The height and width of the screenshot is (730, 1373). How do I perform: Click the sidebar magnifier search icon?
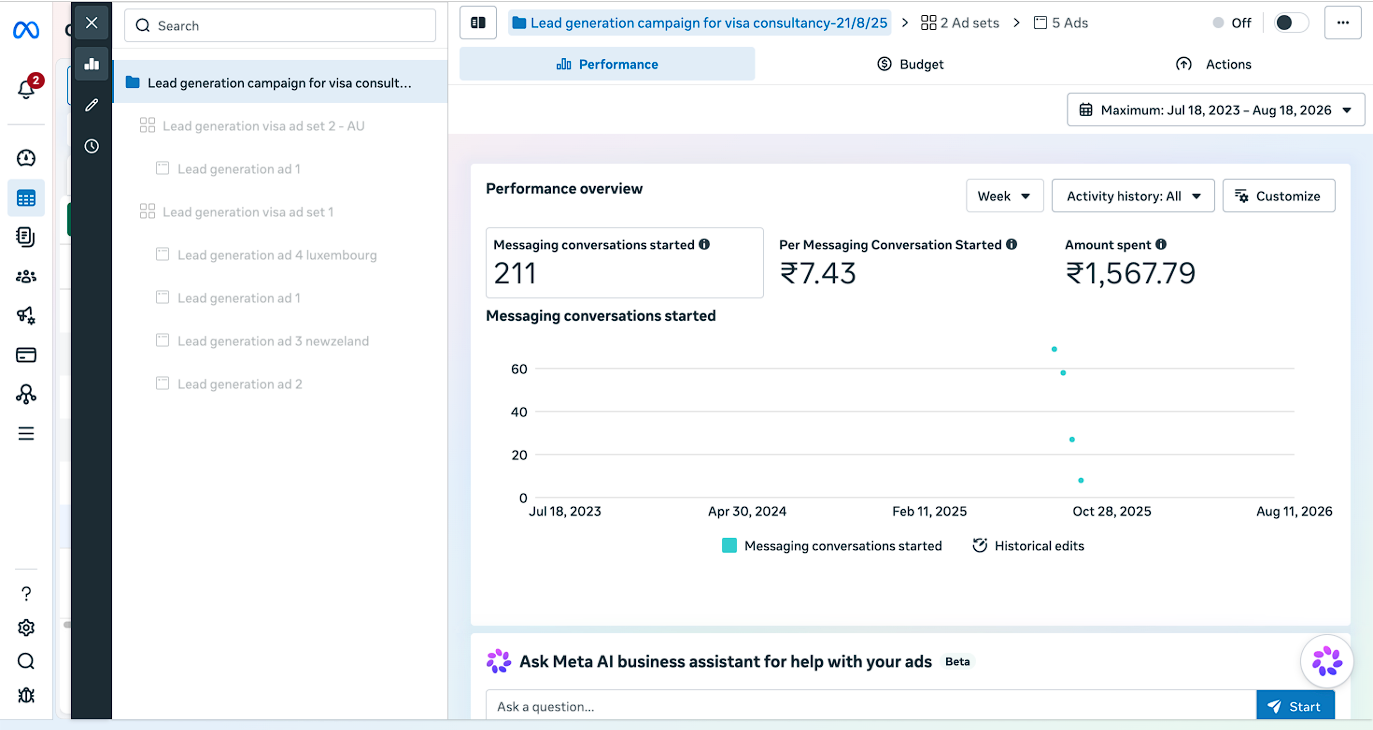click(26, 662)
